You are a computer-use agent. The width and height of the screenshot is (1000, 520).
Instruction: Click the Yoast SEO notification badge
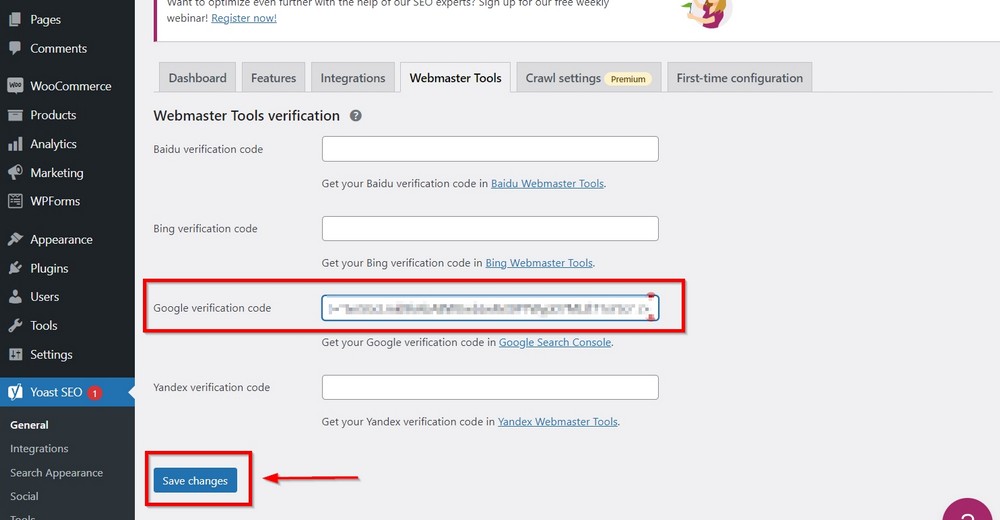tap(94, 393)
